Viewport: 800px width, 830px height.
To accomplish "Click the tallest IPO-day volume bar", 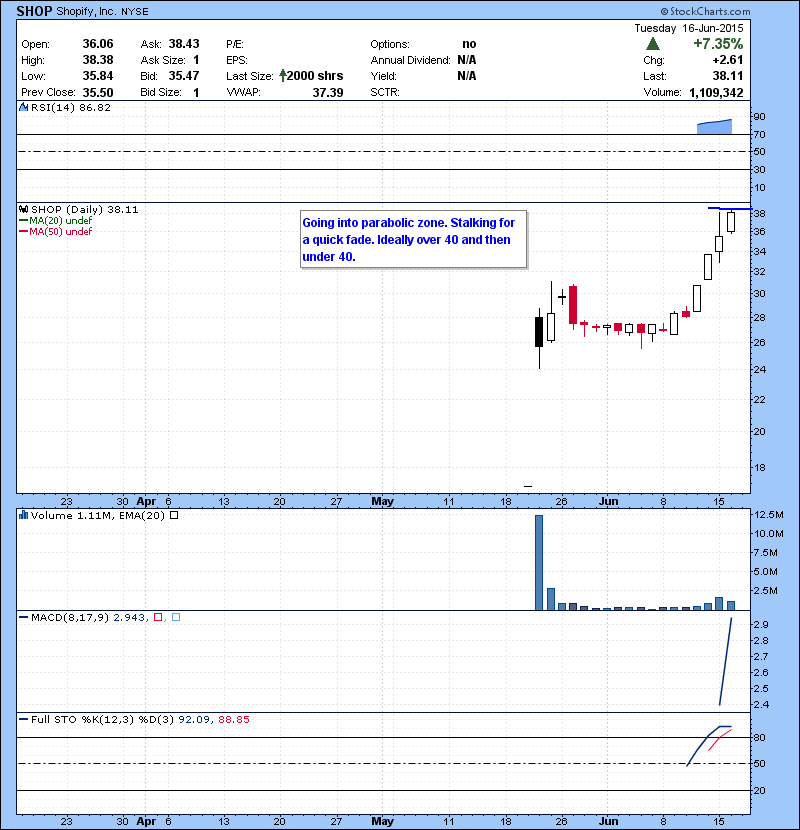I will coord(539,563).
